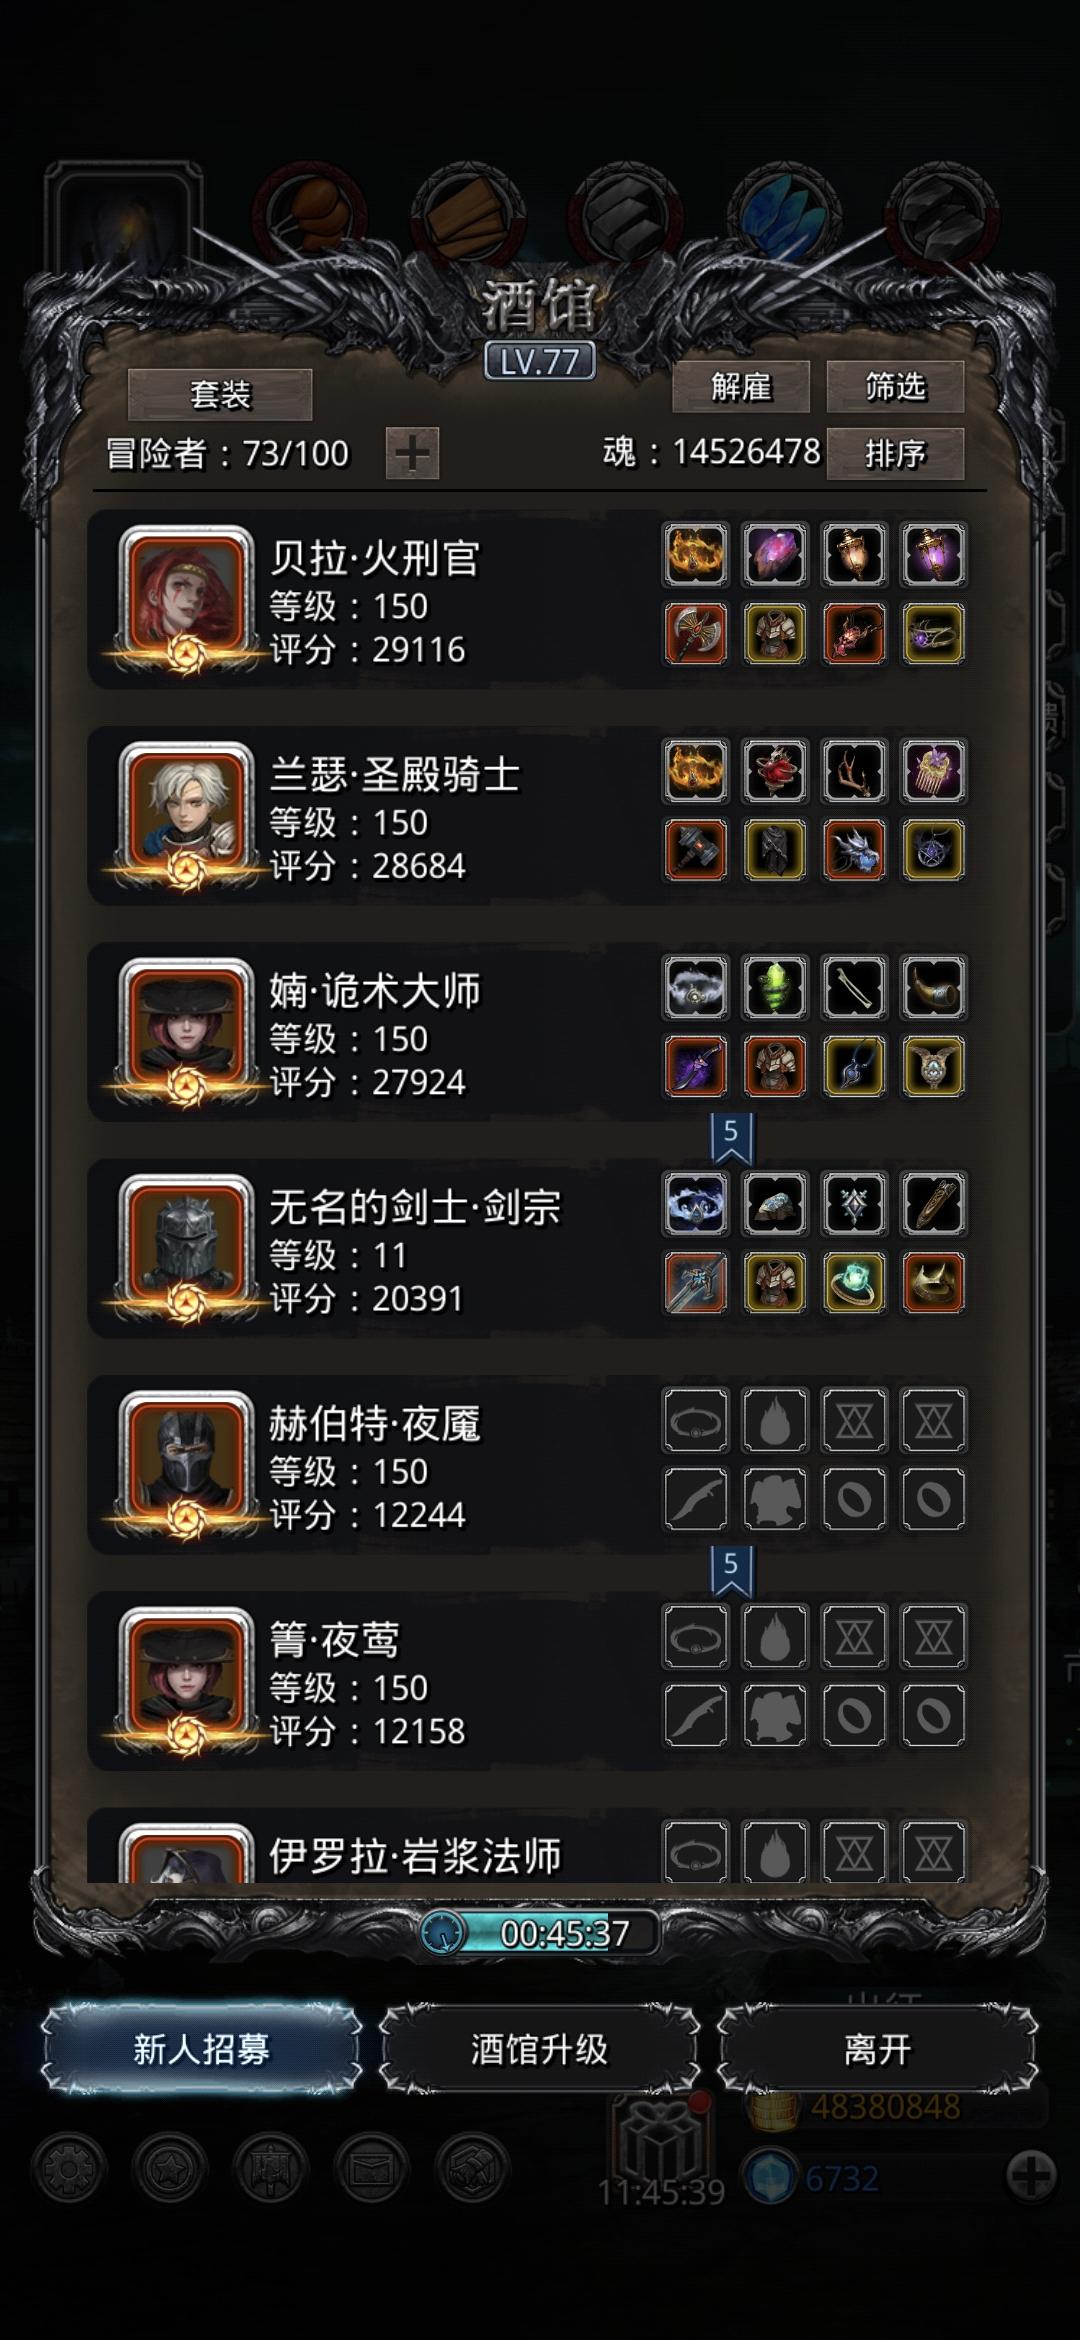The height and width of the screenshot is (2340, 1080).
Task: Select the empty dagger weapon slot of 赫伯特·夜魇
Action: [x=695, y=1499]
